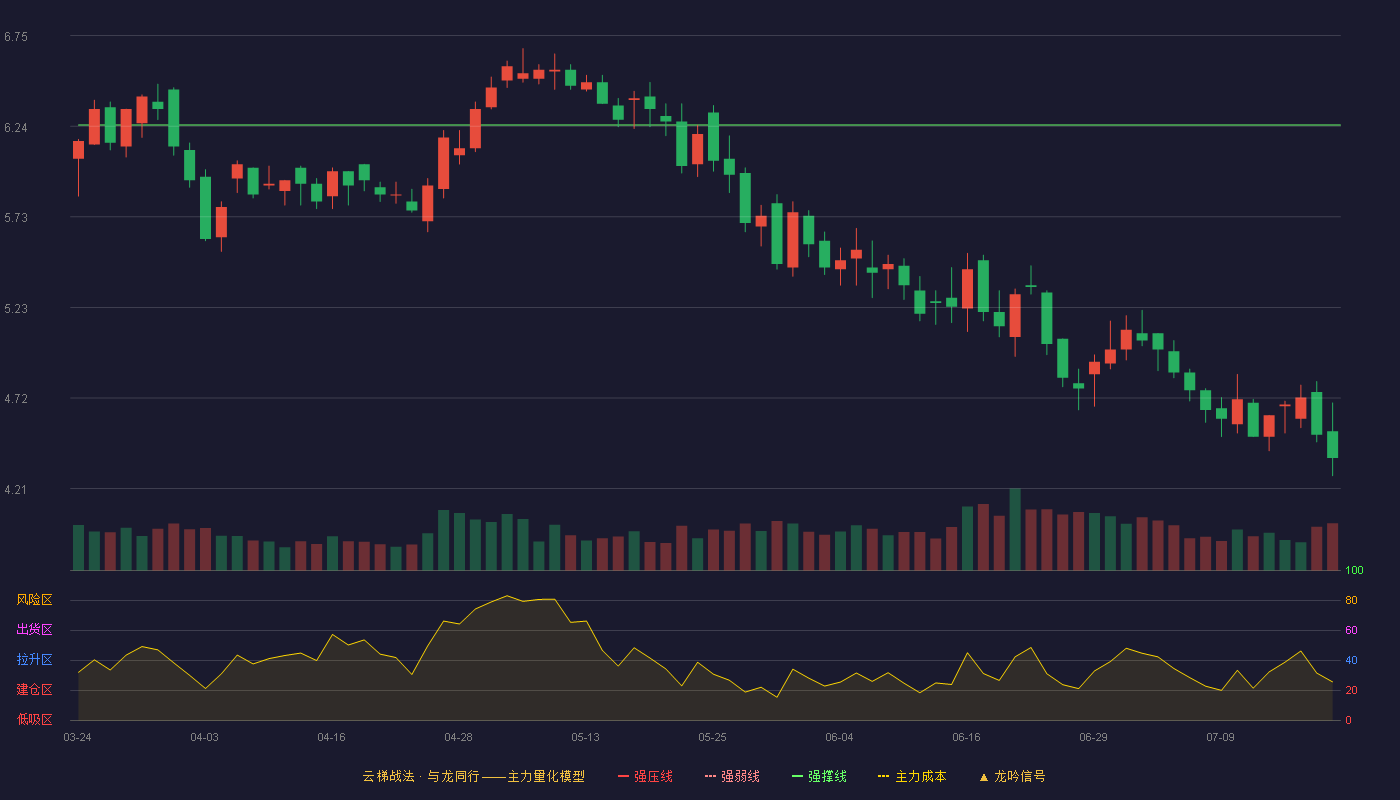Viewport: 1400px width, 800px height.
Task: Click the yellow triangle icon beside 龙吟信号
Action: pyautogui.click(x=983, y=776)
